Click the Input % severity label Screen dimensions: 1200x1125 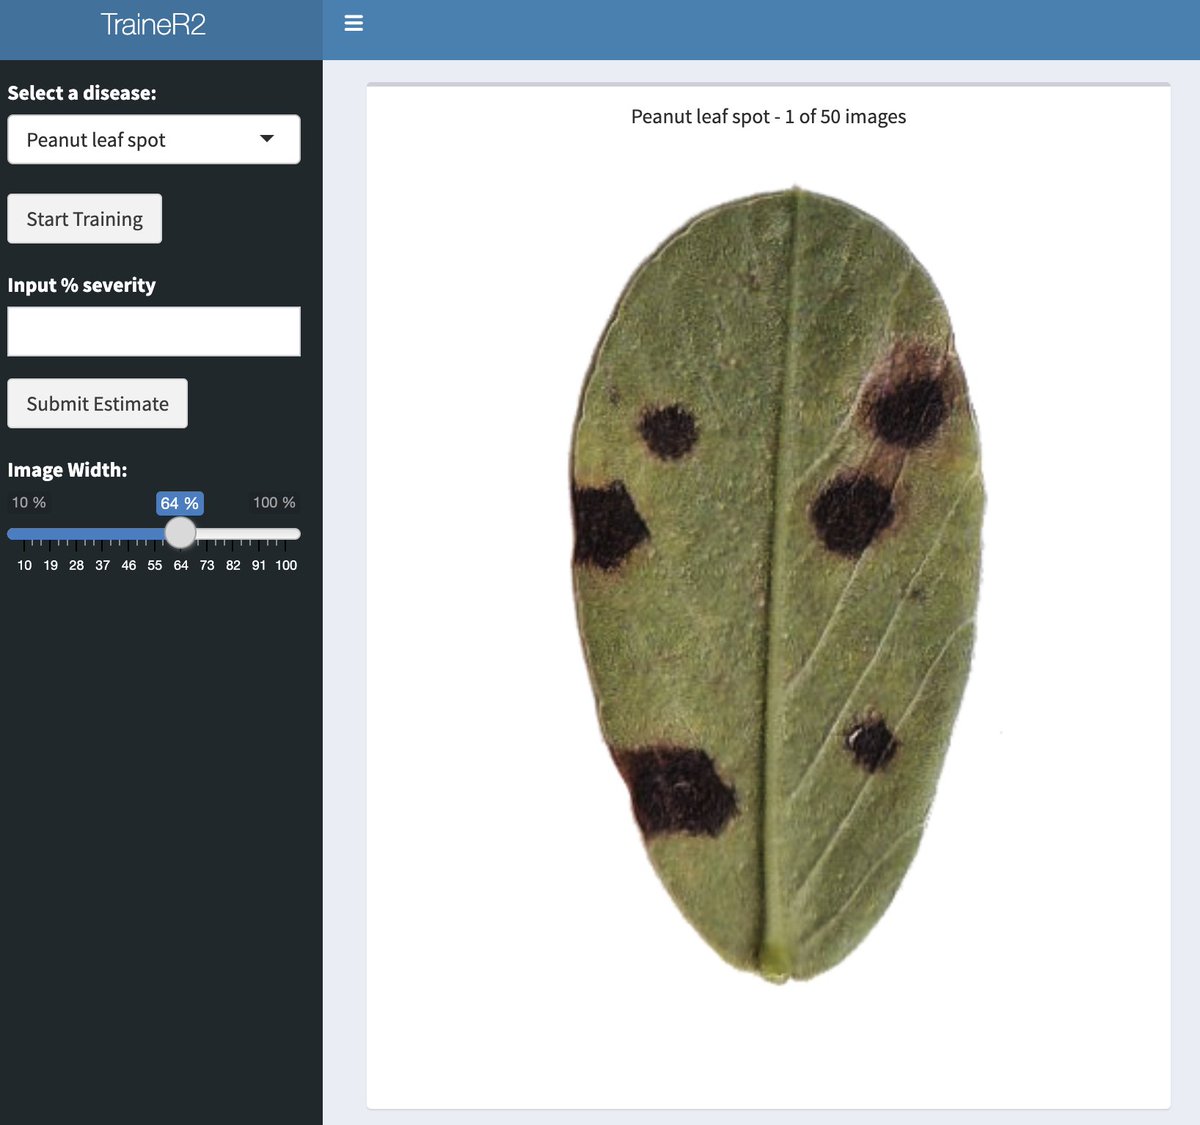point(81,285)
